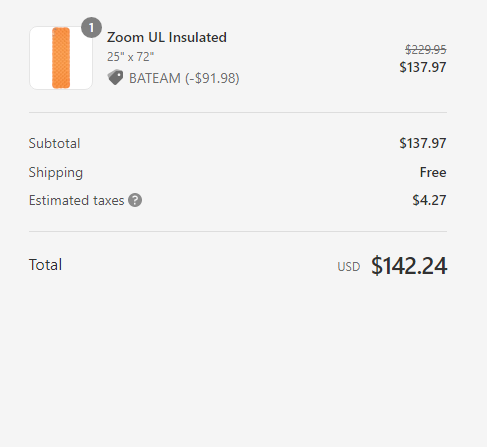The image size is (487, 447).
Task: Open the orange sleeping pad product thumbnail
Action: [x=61, y=58]
